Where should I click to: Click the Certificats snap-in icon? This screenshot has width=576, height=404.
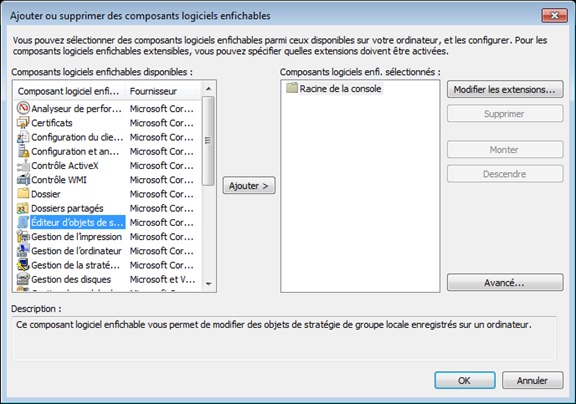click(x=23, y=123)
